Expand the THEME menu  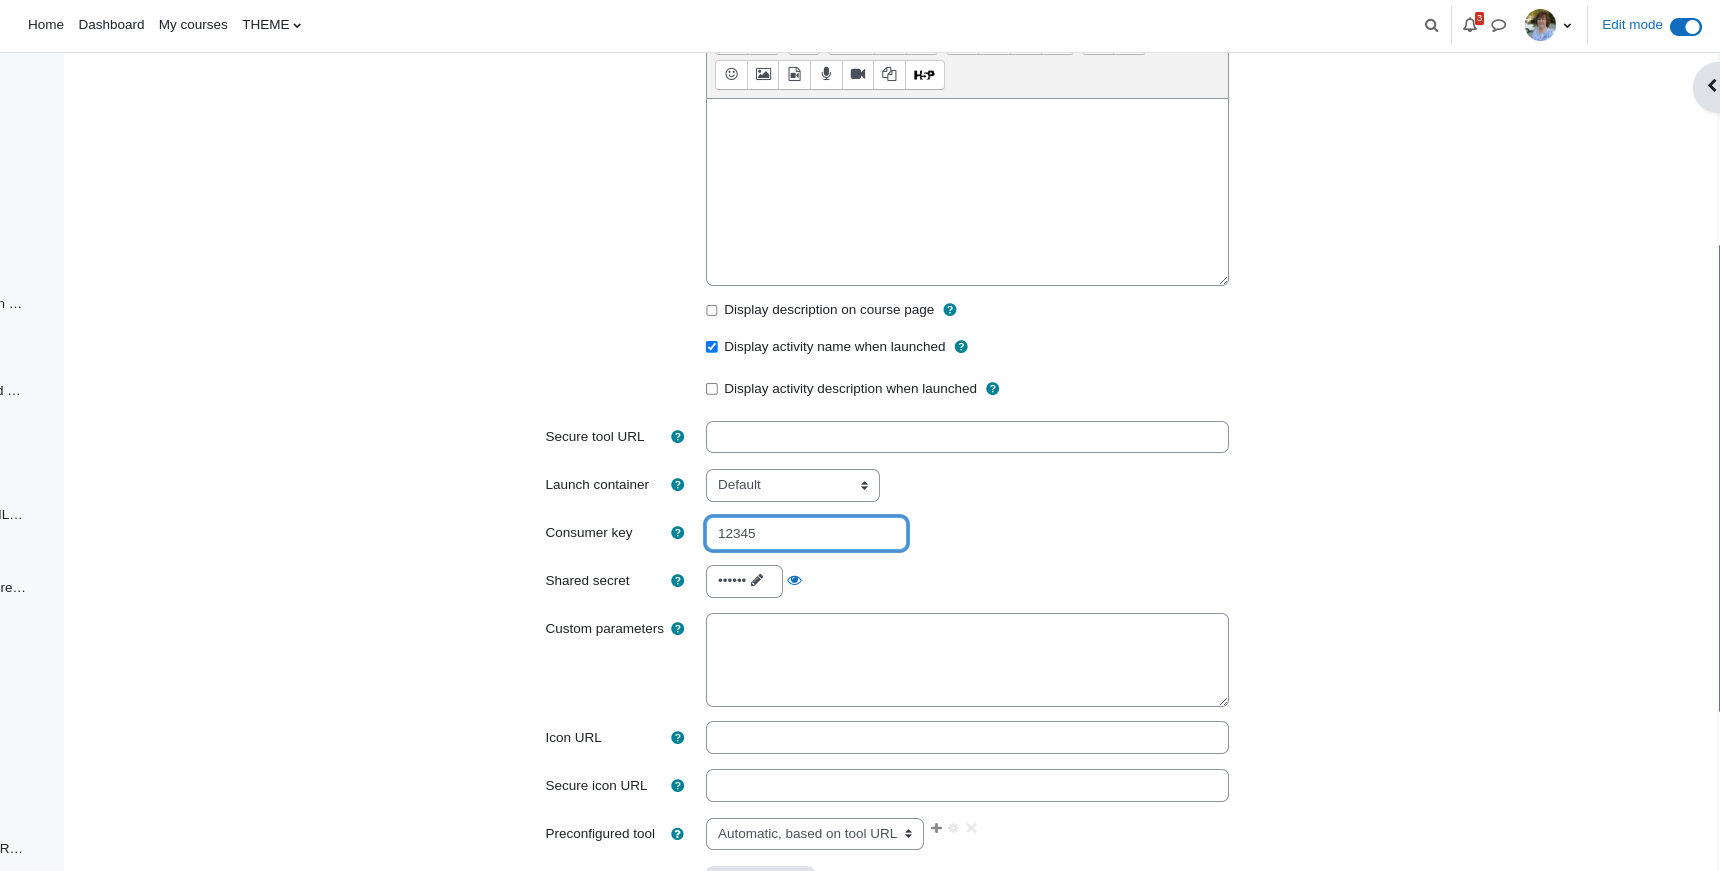pyautogui.click(x=271, y=25)
